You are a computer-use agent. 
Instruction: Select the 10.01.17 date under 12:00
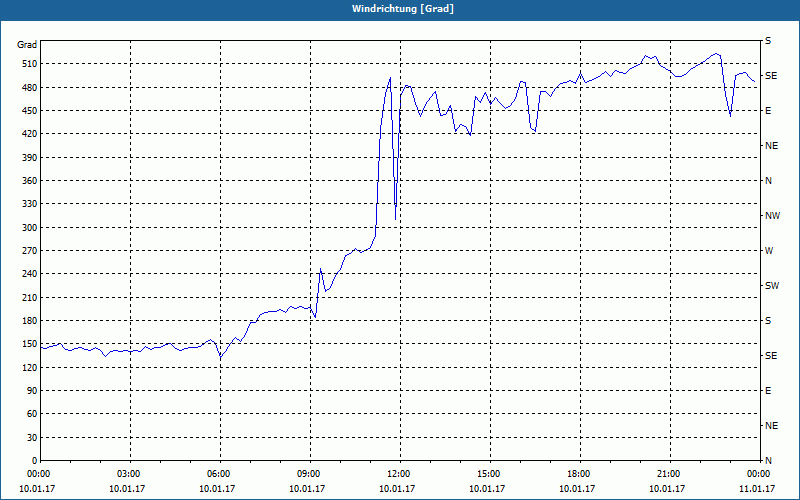click(397, 489)
